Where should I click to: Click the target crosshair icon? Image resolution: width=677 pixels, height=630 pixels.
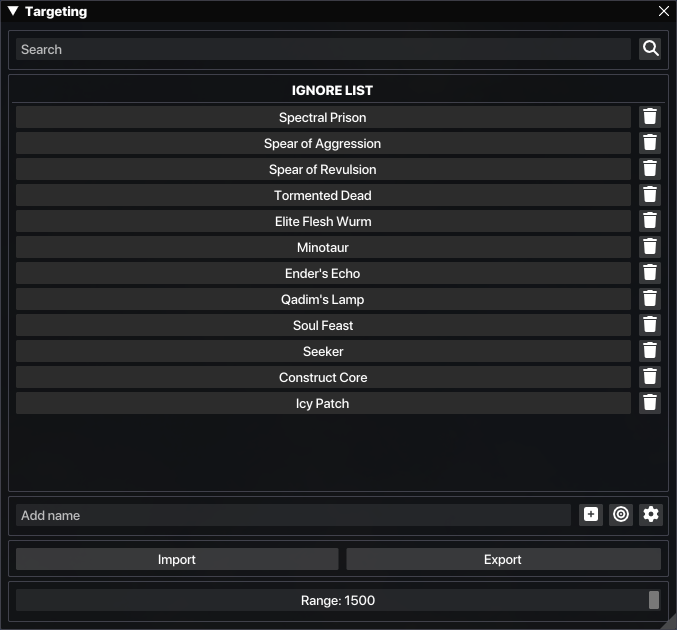click(x=621, y=515)
